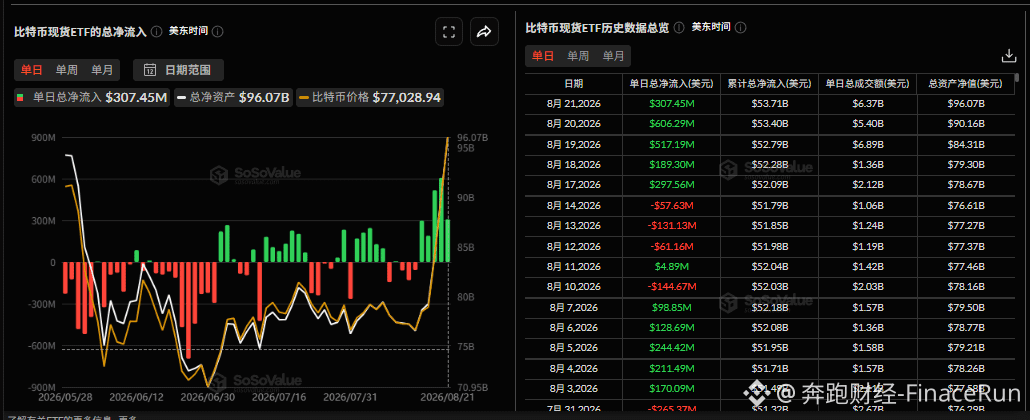Select 单日 tab above the chart
This screenshot has width=1030, height=420.
[32, 70]
